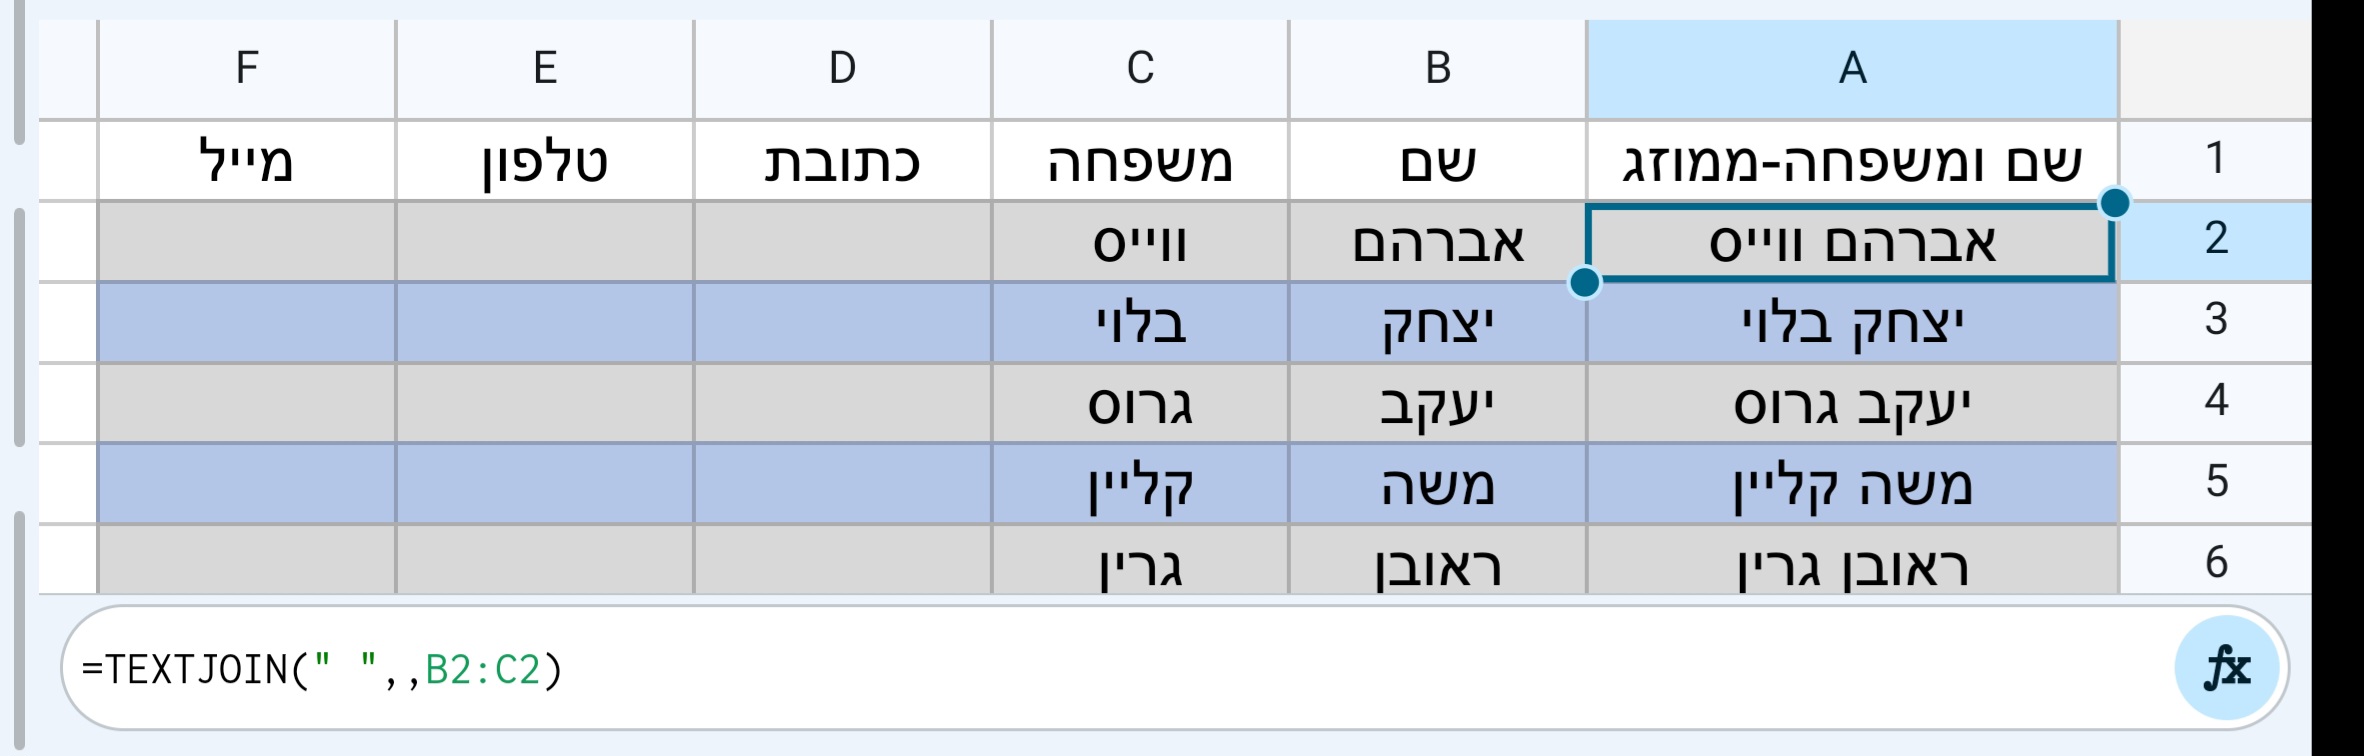Select column F header
The height and width of the screenshot is (756, 2364).
pyautogui.click(x=245, y=67)
